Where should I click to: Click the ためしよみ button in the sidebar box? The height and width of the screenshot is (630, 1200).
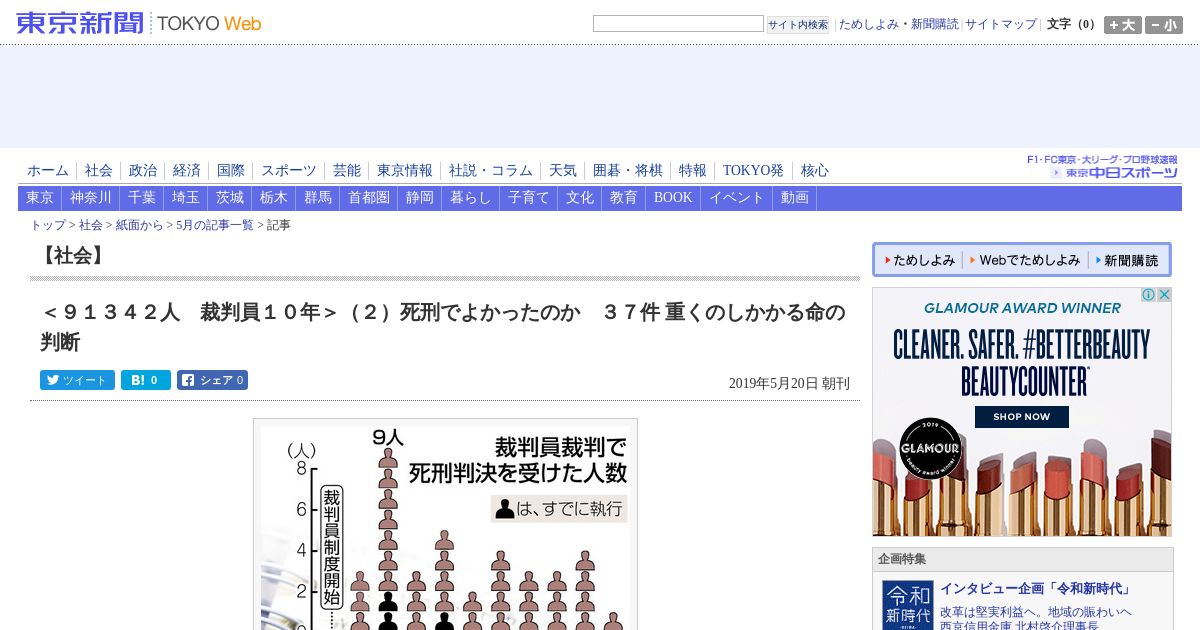[x=919, y=260]
